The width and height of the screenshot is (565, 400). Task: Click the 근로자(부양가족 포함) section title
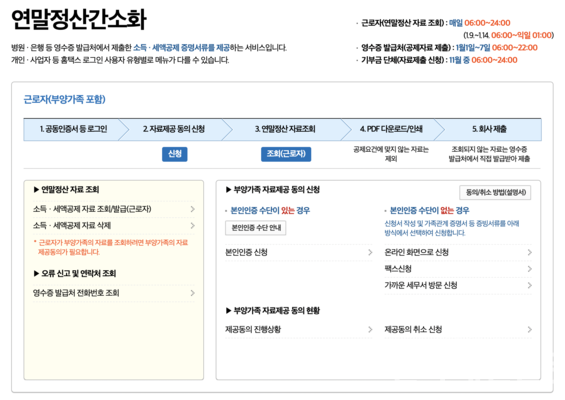[x=64, y=99]
